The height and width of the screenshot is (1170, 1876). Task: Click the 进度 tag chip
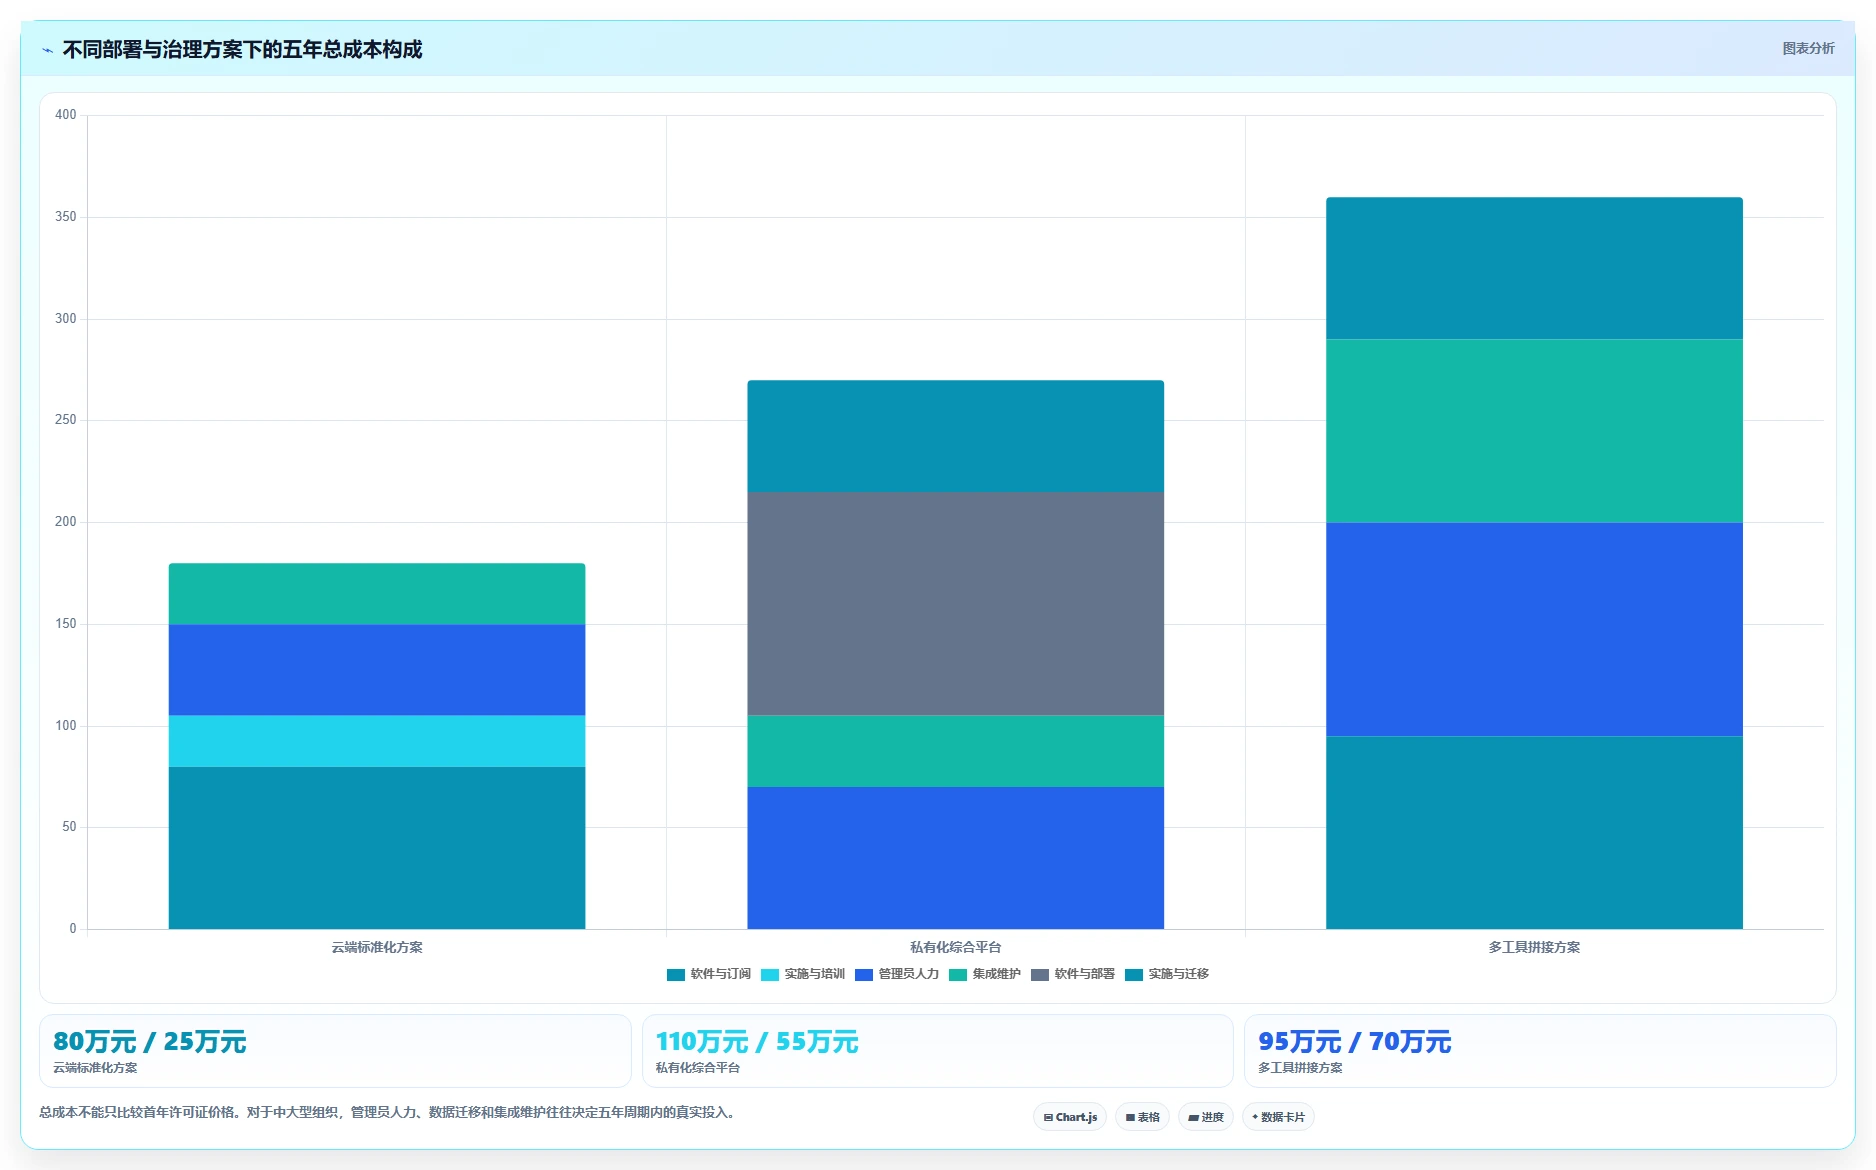pyautogui.click(x=1205, y=1117)
